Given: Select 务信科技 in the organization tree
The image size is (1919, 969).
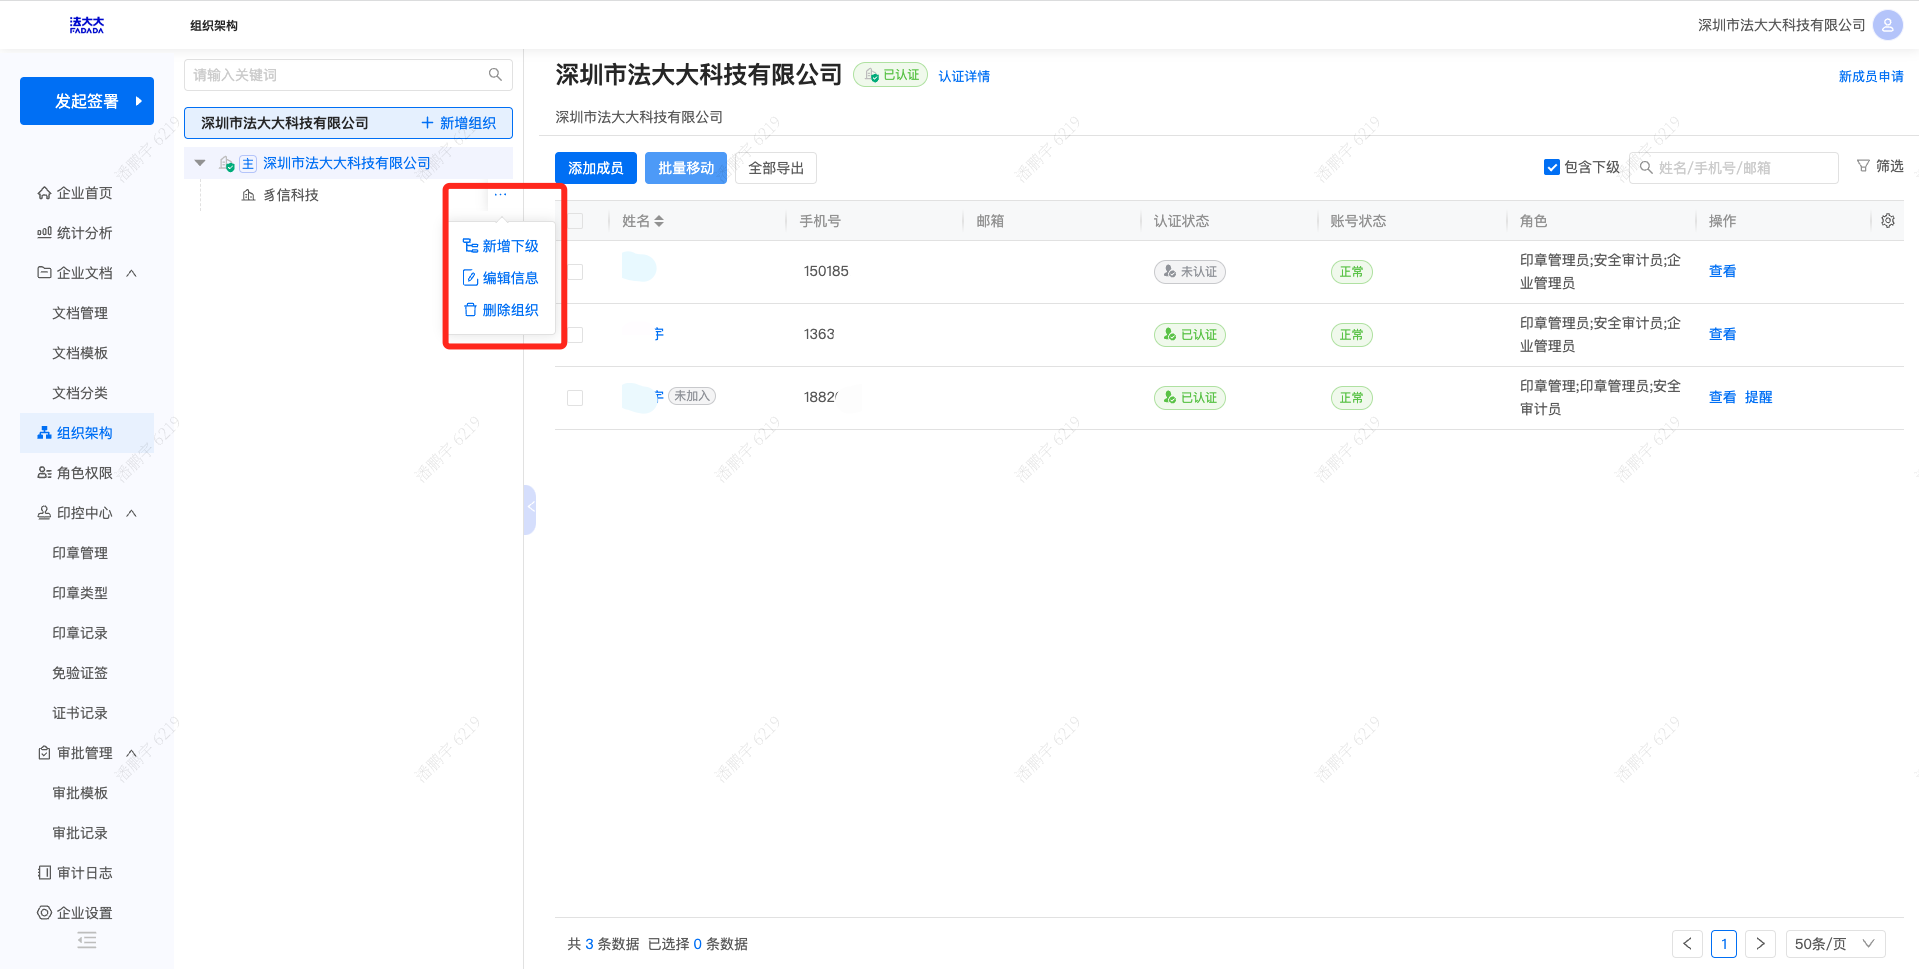Looking at the screenshot, I should [291, 195].
